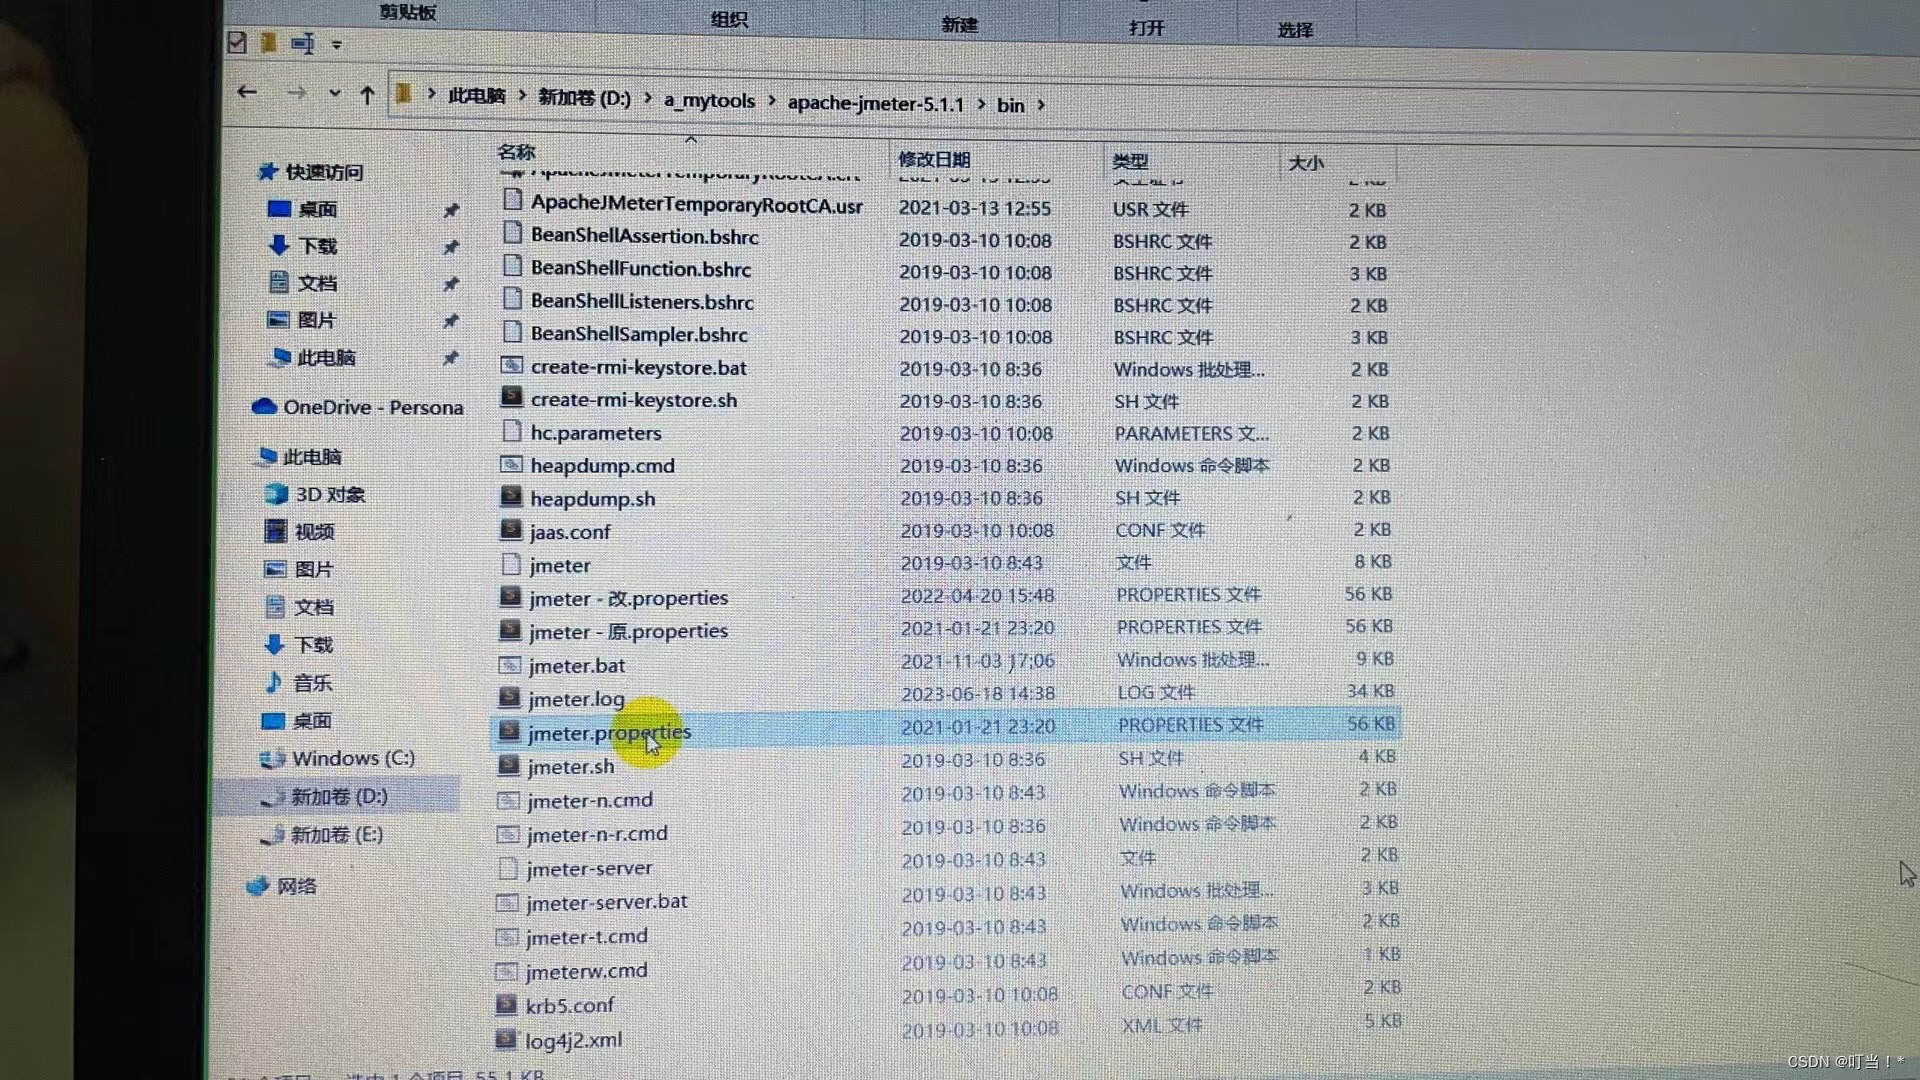Click the apache-jmeter-5.1.1 breadcrumb segment
The height and width of the screenshot is (1080, 1920).
[x=875, y=104]
